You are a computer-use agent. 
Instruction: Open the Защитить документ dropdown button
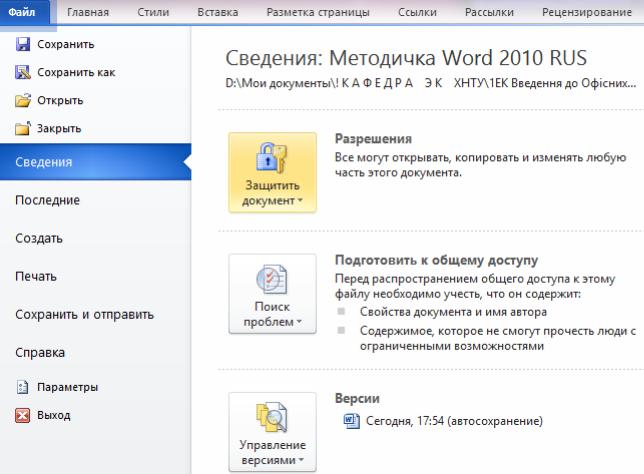point(272,173)
